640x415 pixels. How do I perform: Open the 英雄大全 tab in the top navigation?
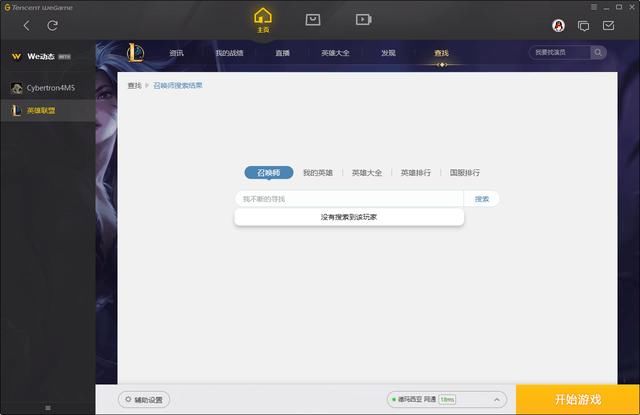tap(335, 53)
